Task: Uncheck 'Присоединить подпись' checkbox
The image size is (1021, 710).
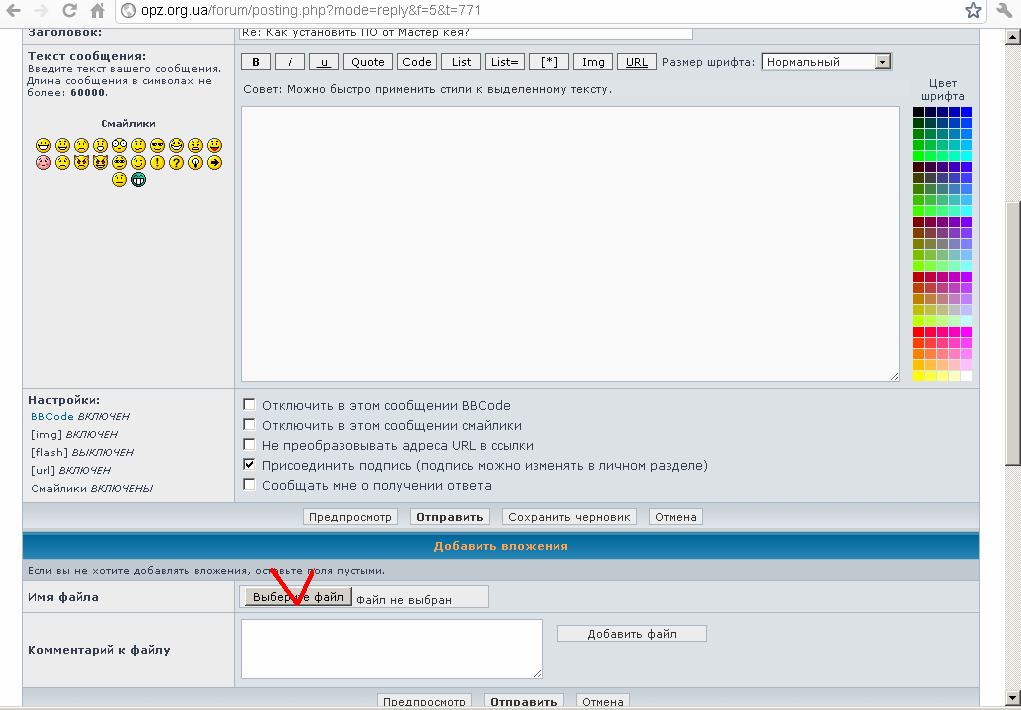Action: [250, 465]
